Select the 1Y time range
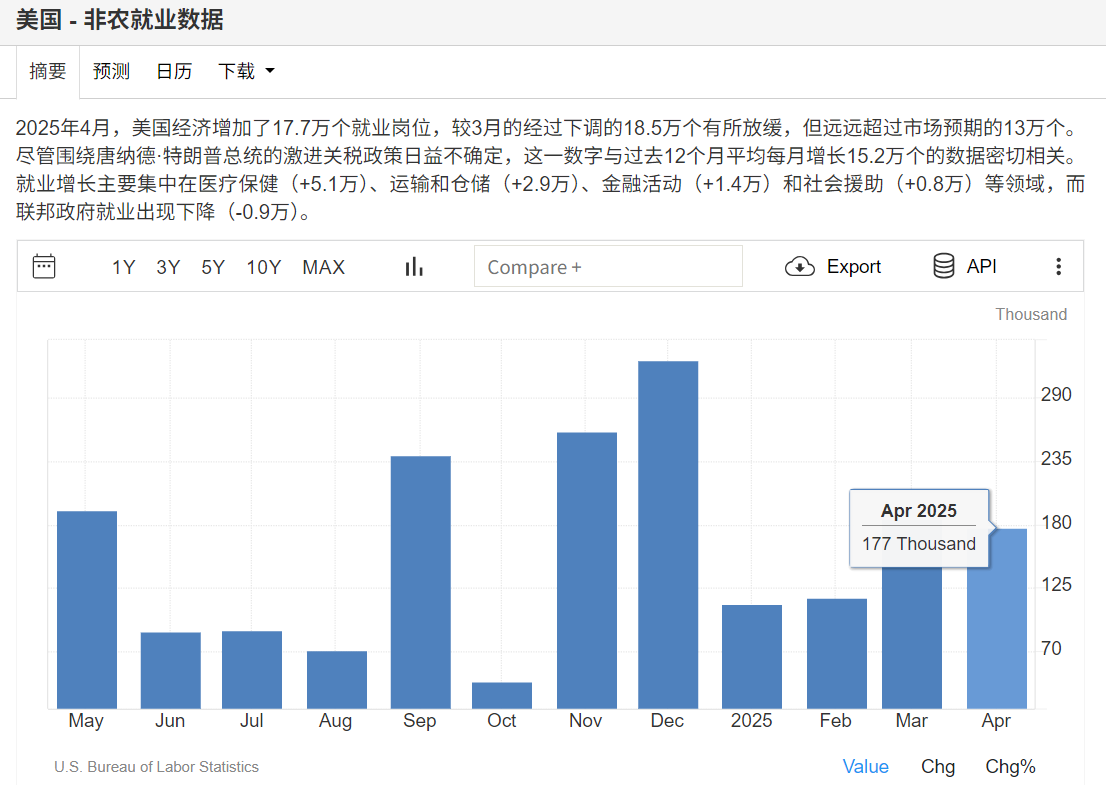Image resolution: width=1106 pixels, height=785 pixels. [123, 267]
